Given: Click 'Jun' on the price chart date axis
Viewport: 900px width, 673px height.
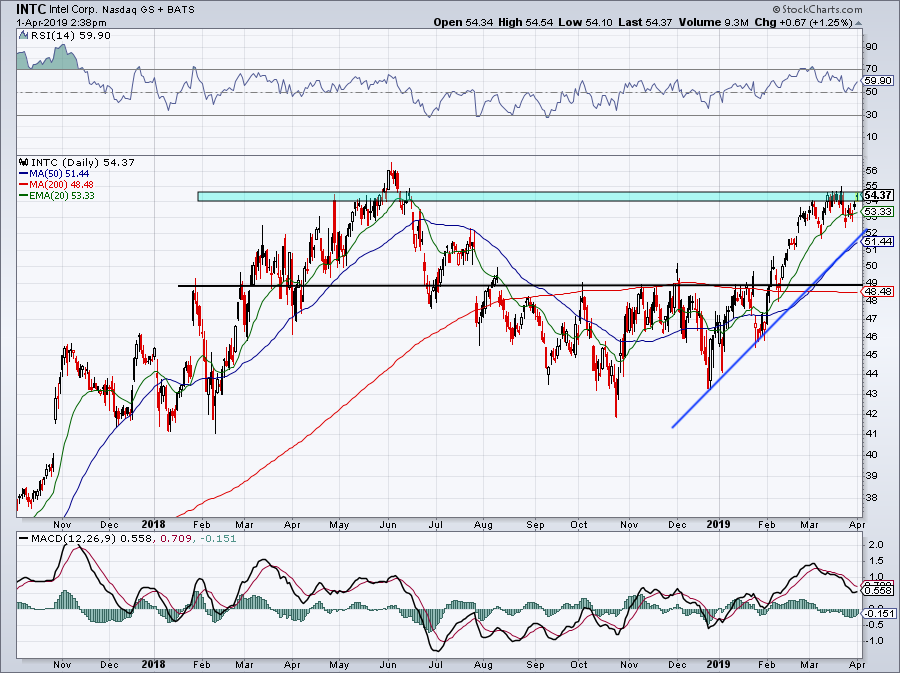Looking at the screenshot, I should click(389, 524).
